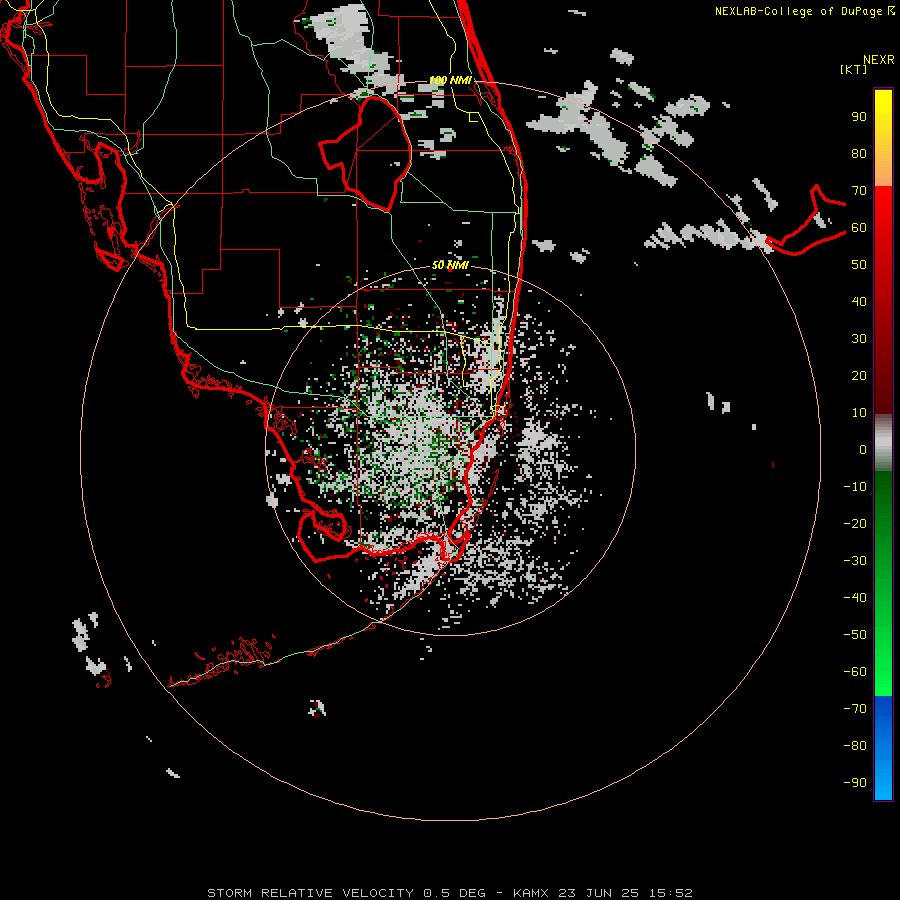The height and width of the screenshot is (900, 900).
Task: Click the STORM RELATIVE VELOCITY caption text
Action: (311, 893)
